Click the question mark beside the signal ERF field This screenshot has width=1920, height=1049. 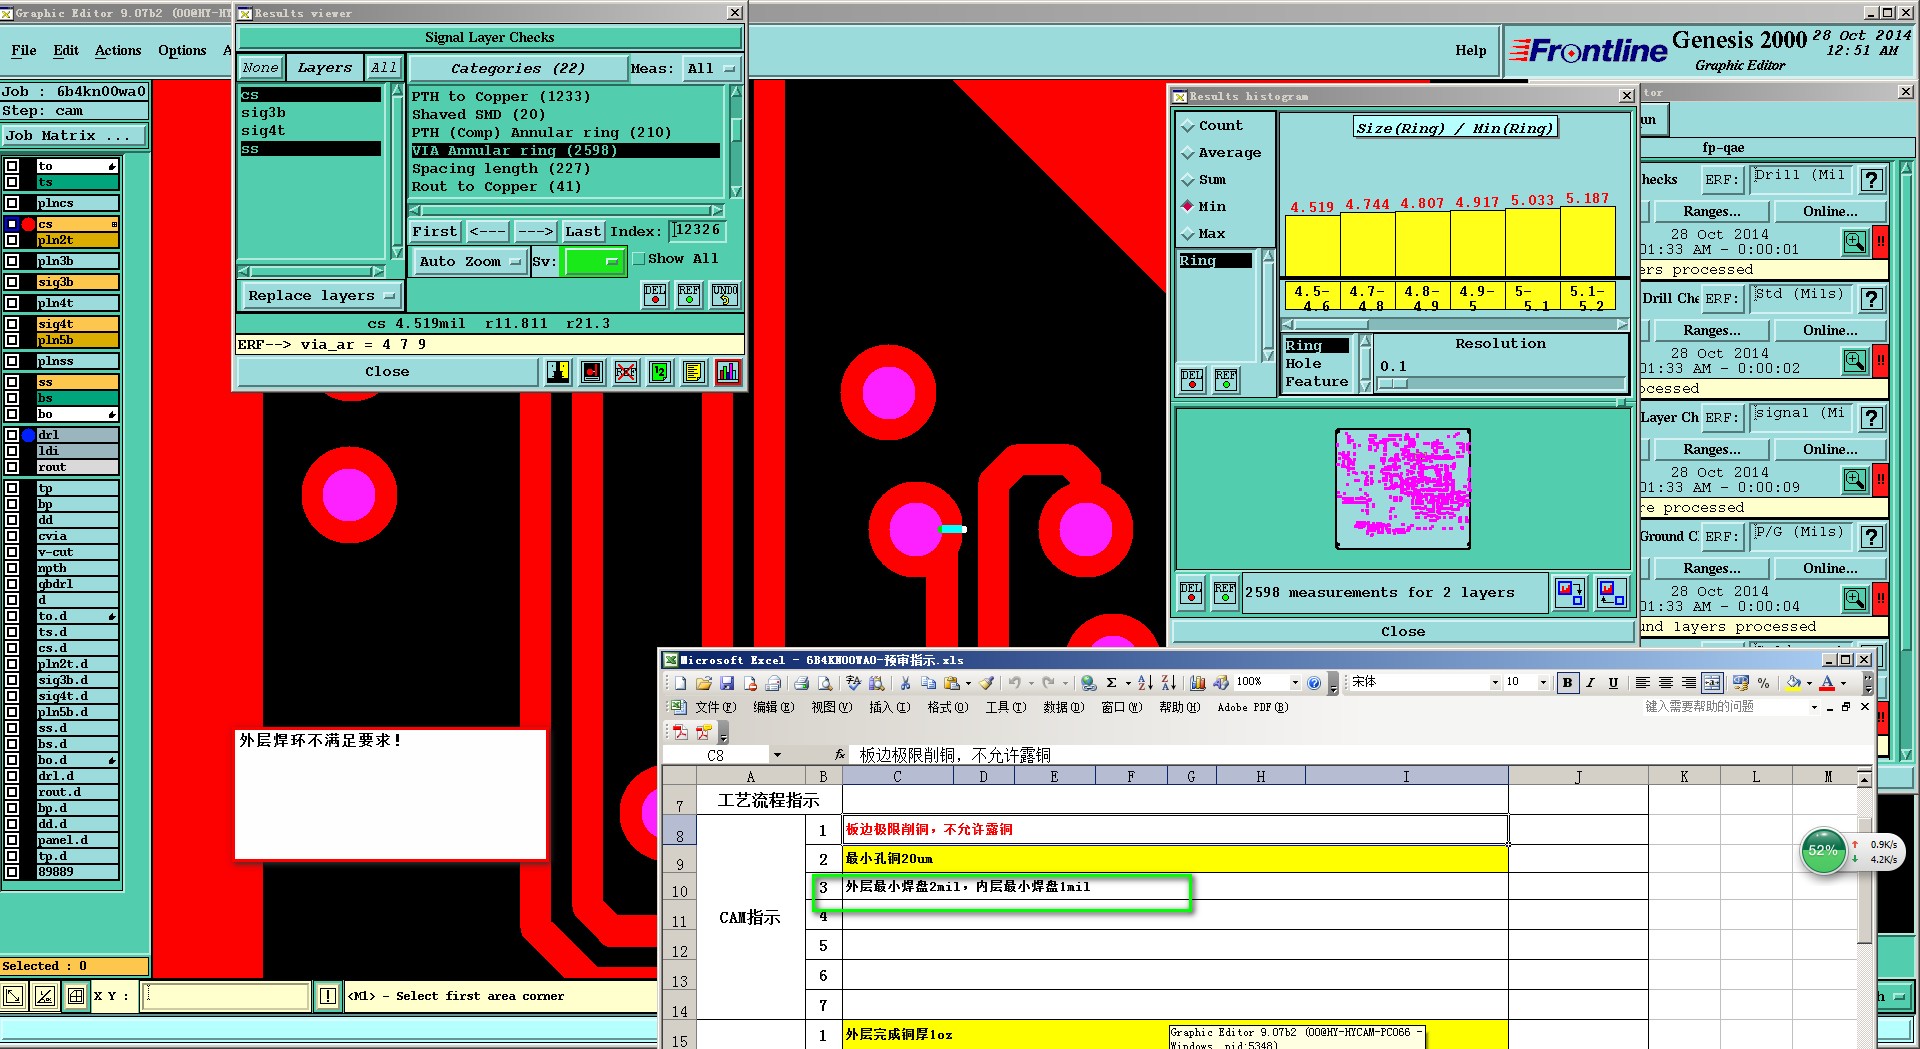click(1872, 418)
